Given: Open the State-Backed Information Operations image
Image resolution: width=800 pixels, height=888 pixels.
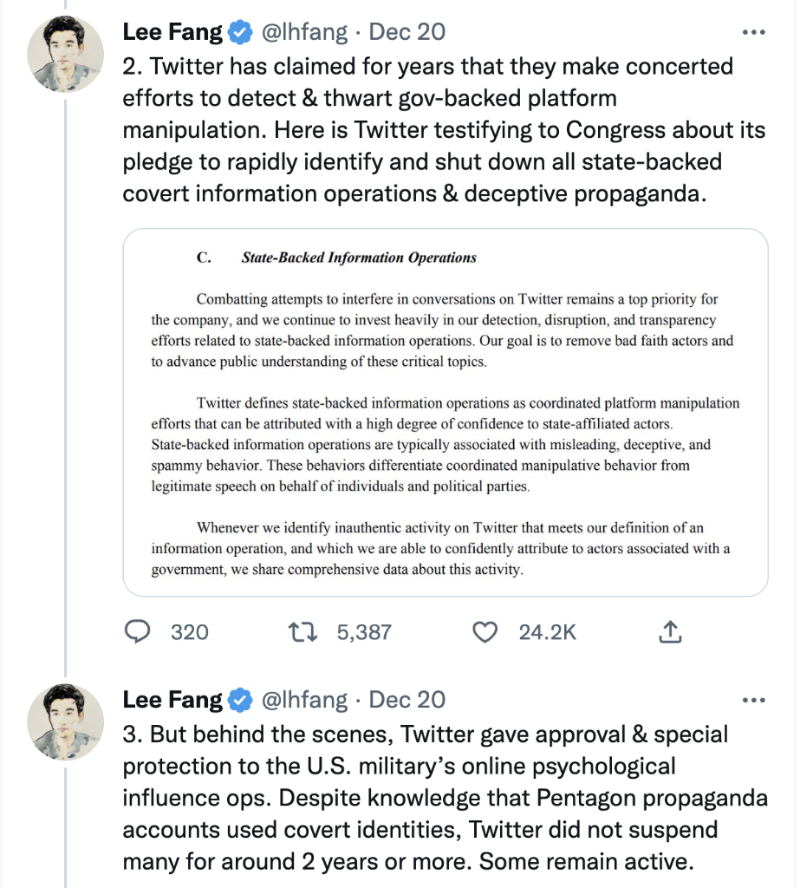Looking at the screenshot, I should (x=445, y=412).
